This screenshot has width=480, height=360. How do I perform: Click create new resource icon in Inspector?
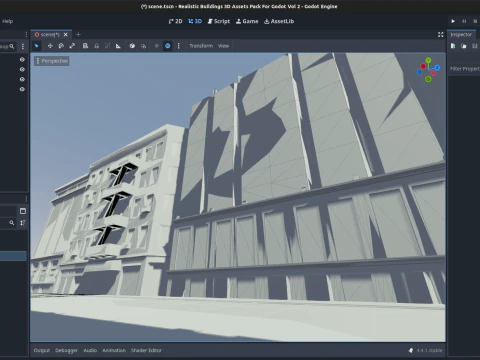tap(453, 46)
